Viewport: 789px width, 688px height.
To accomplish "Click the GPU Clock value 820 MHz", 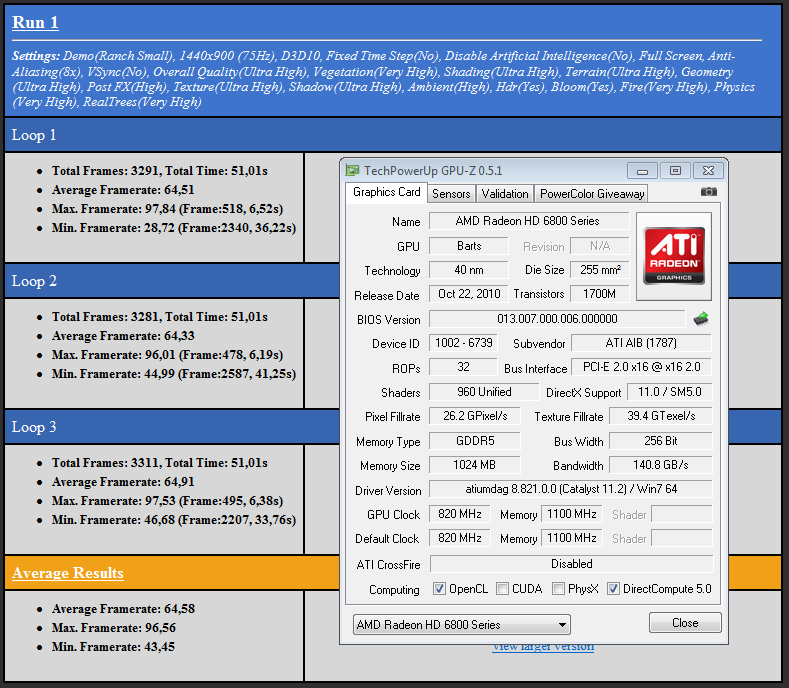I will coord(459,514).
